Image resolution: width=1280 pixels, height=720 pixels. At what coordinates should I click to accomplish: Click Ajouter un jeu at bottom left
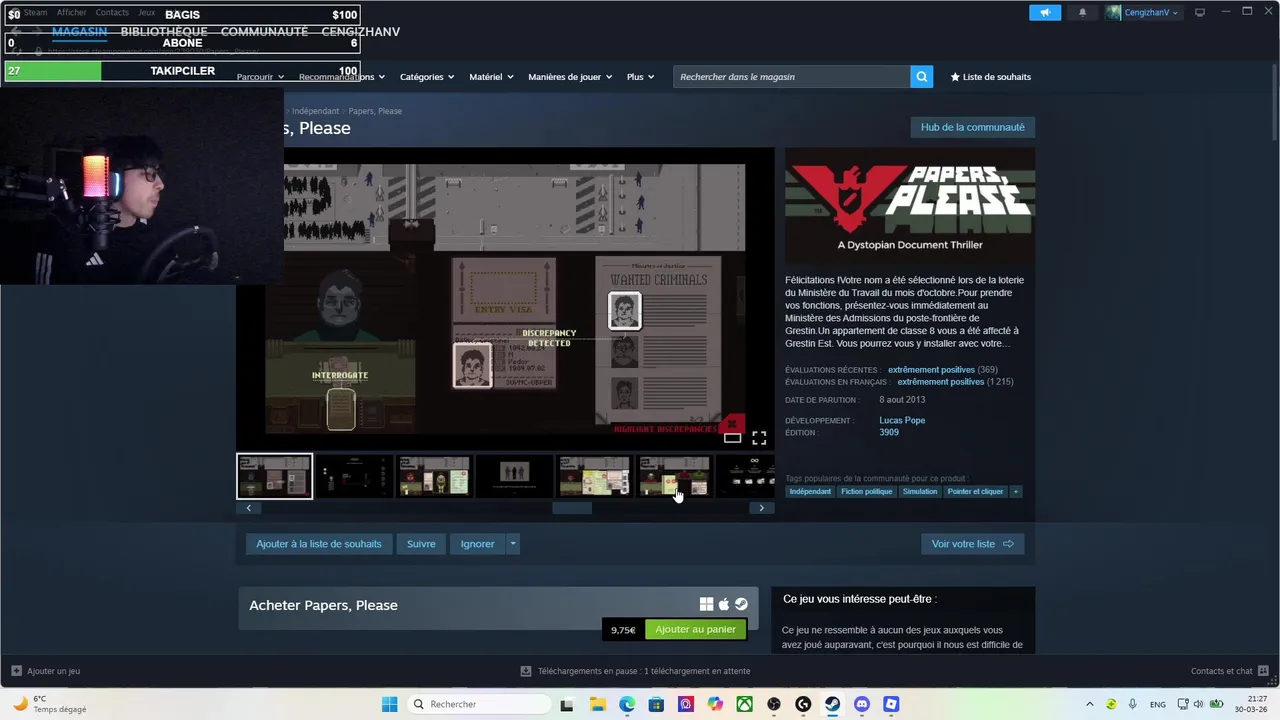coord(46,671)
